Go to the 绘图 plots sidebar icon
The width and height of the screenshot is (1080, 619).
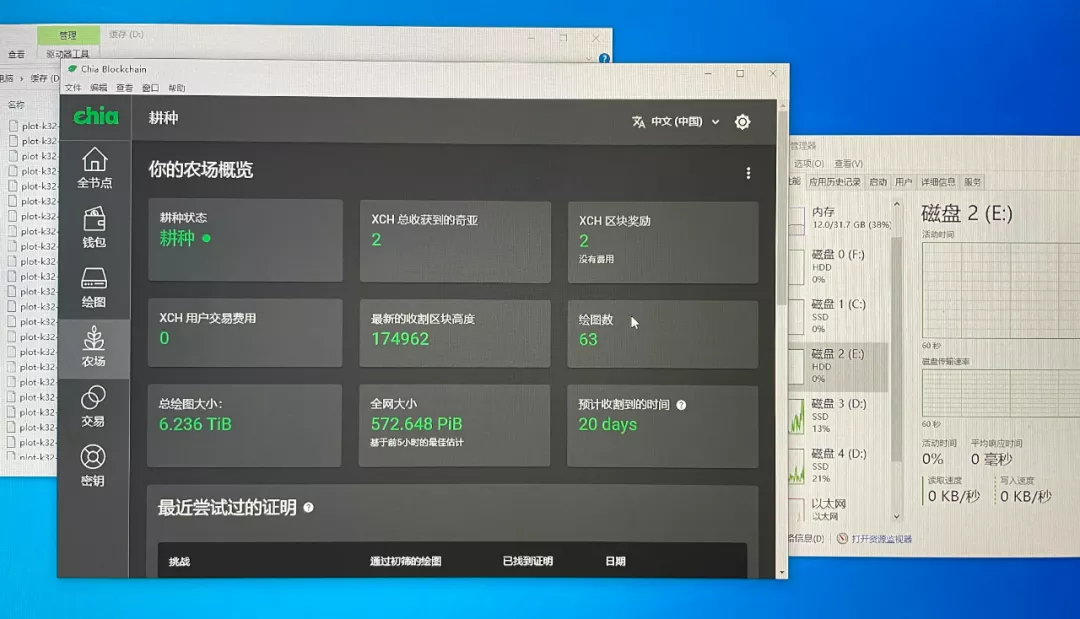(93, 287)
